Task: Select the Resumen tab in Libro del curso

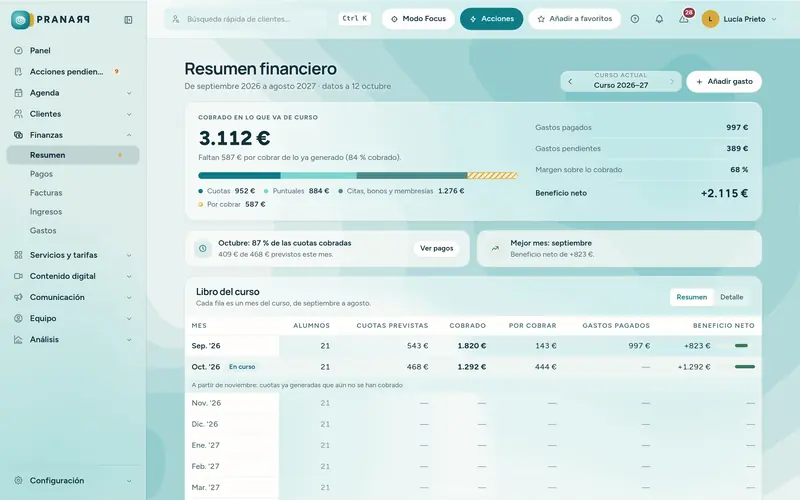Action: pos(692,297)
